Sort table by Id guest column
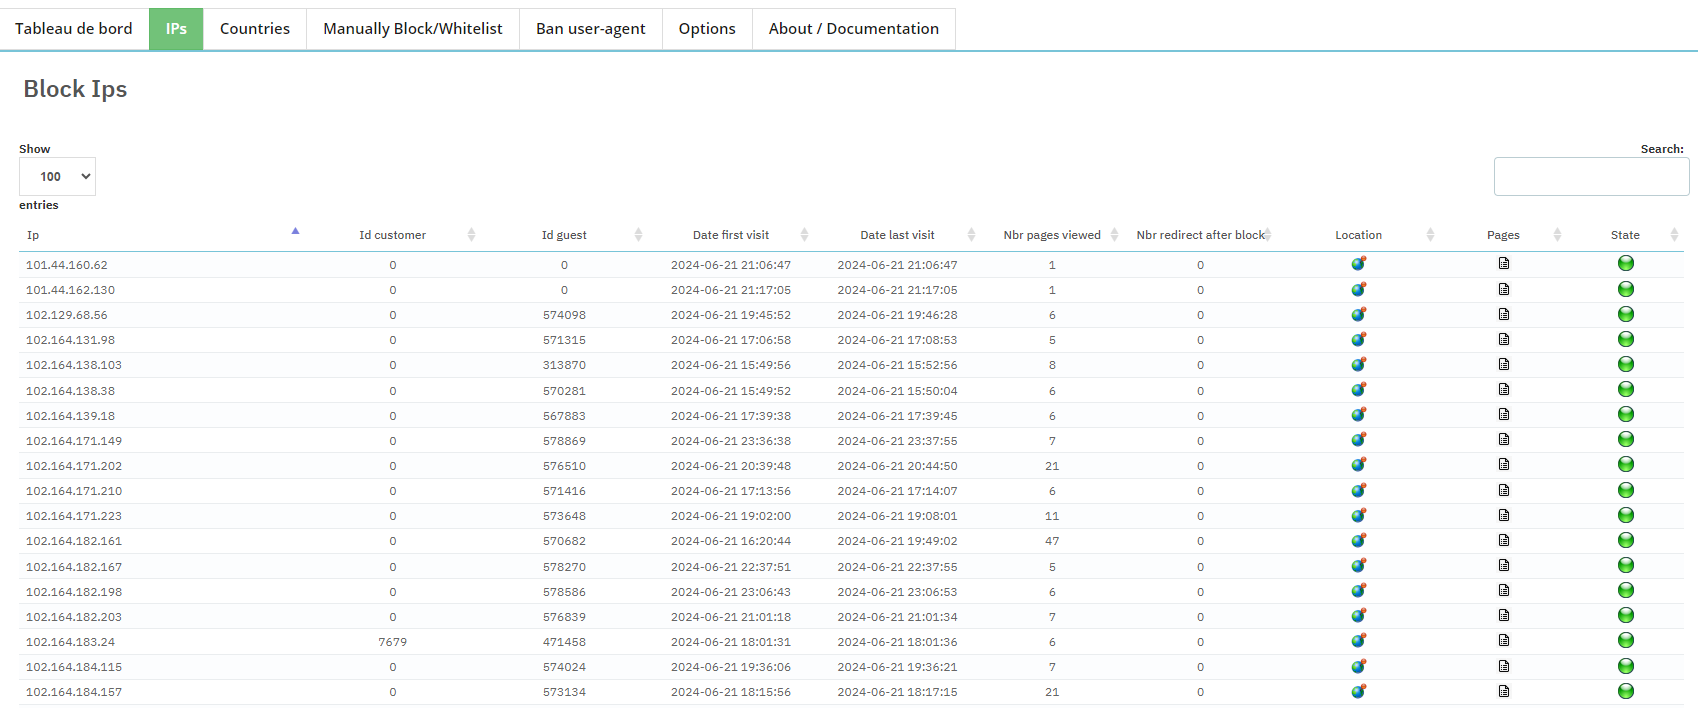Screen dimensions: 1698x708 pos(564,235)
